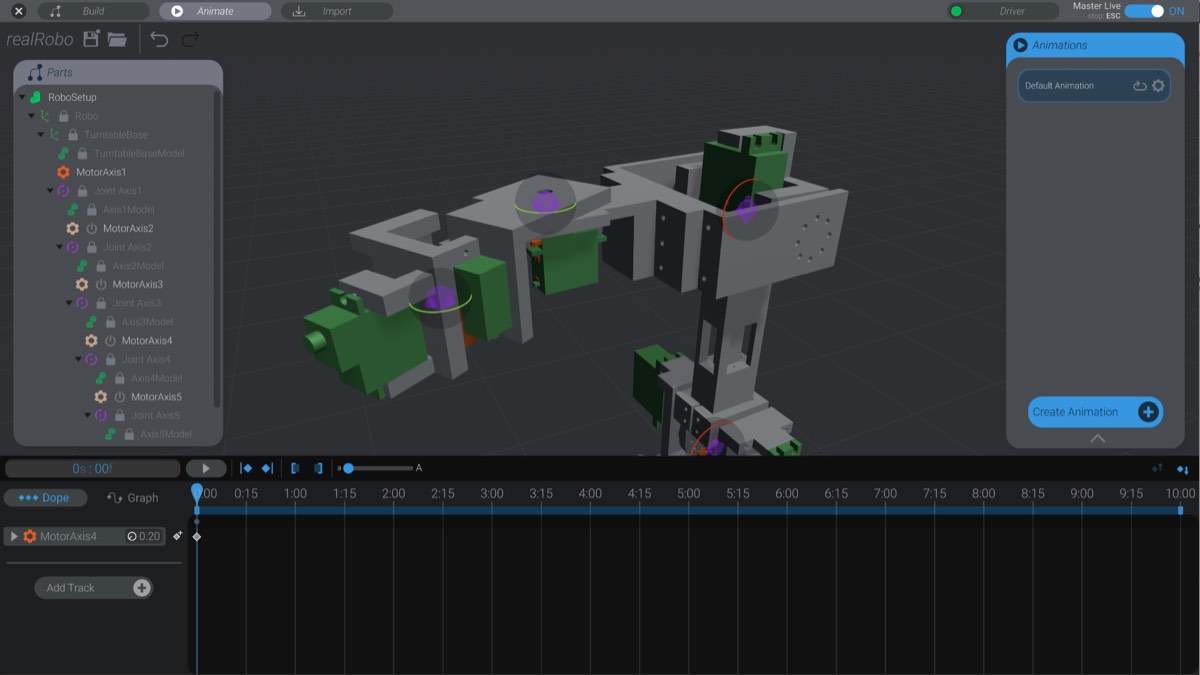The image size is (1200, 675).
Task: Click the Create Animation button
Action: tap(1094, 412)
